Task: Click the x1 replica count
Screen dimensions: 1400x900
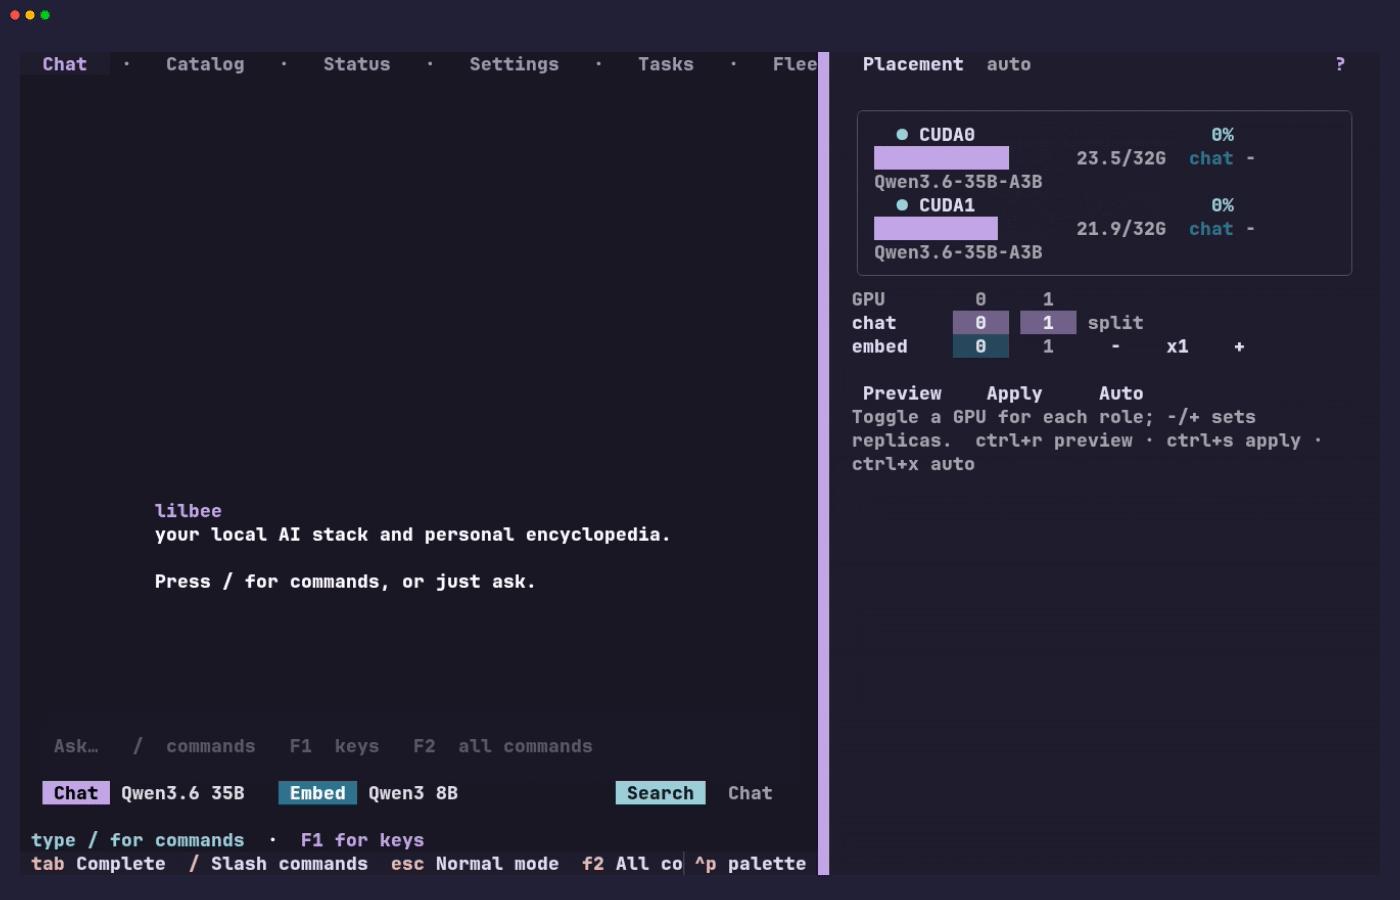Action: tap(1177, 347)
